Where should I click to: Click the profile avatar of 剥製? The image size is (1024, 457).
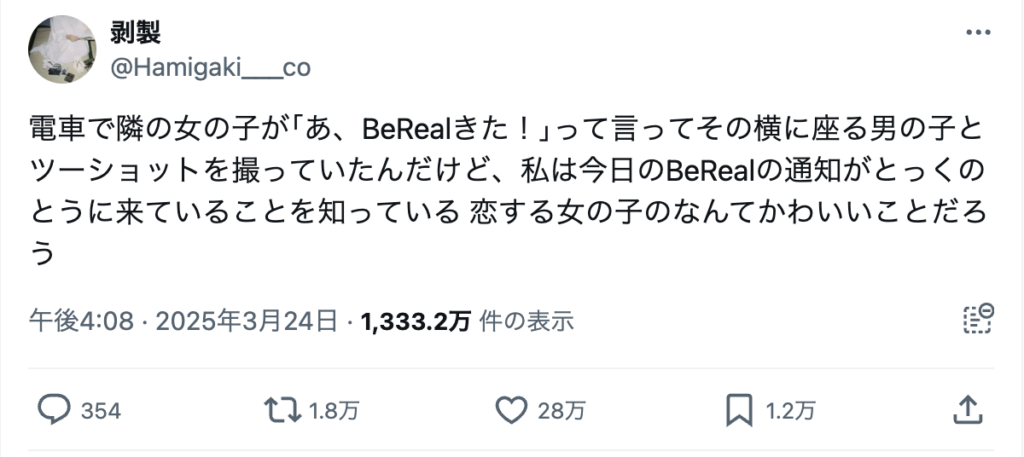(x=62, y=48)
